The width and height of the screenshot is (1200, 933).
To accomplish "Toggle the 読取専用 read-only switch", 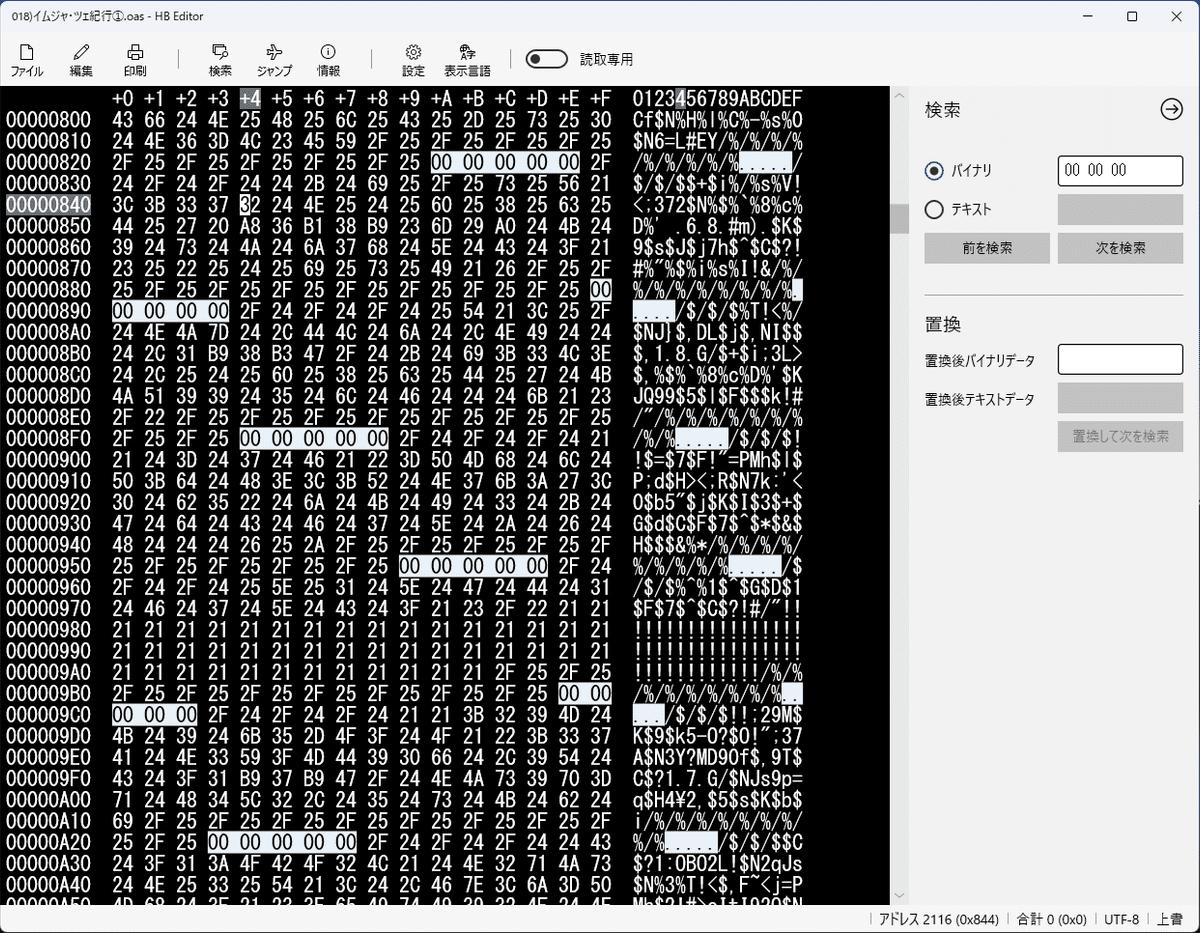I will tap(547, 59).
